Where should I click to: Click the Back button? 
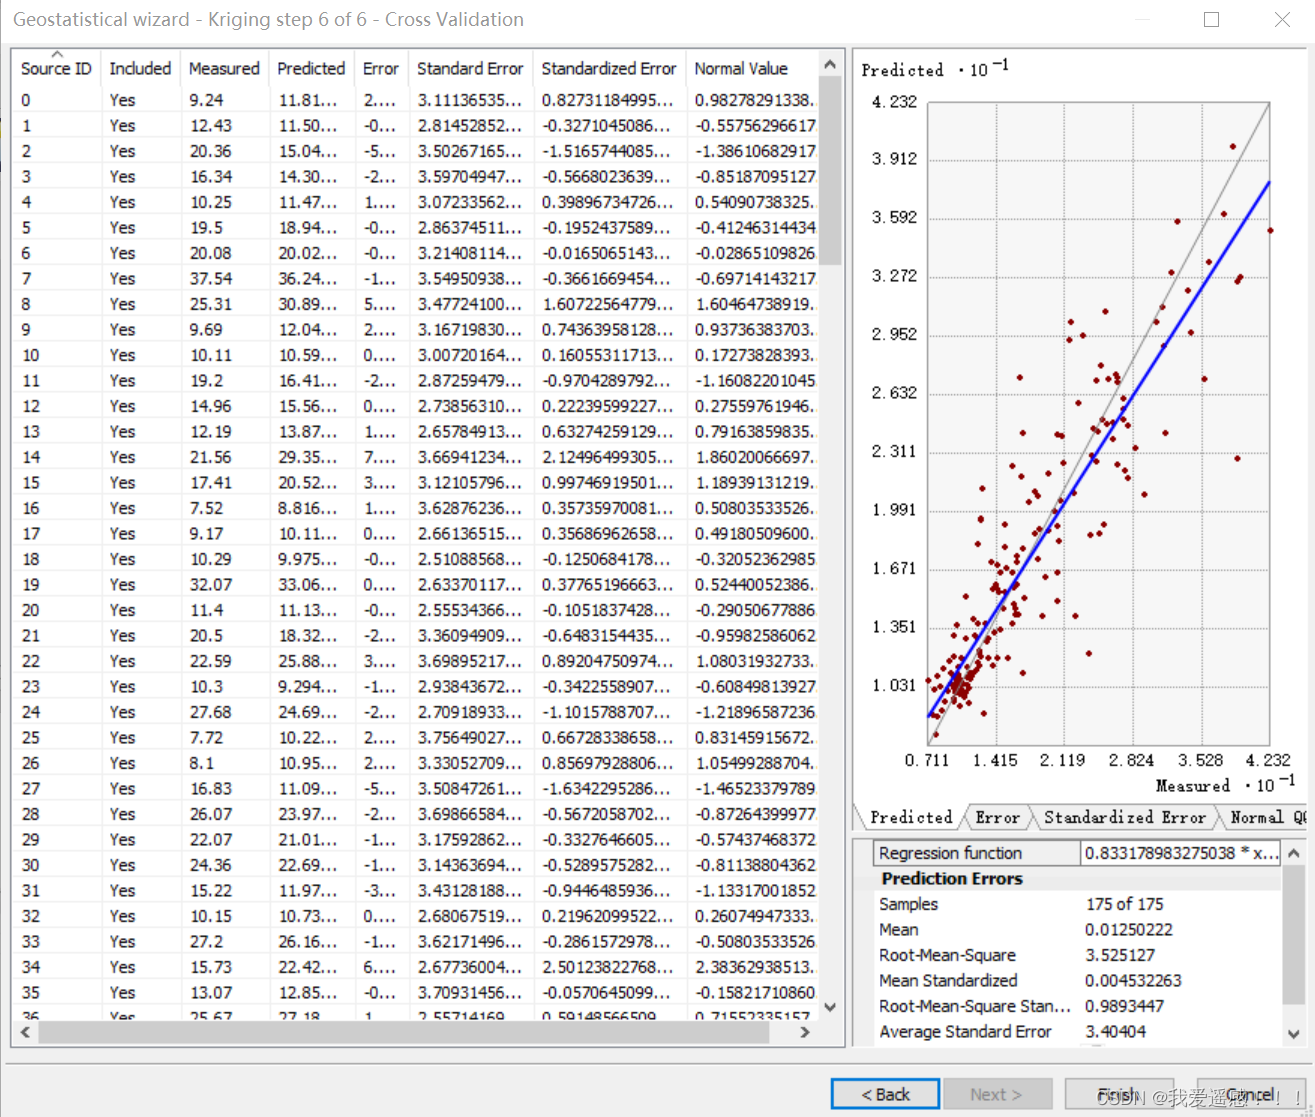coord(885,1094)
